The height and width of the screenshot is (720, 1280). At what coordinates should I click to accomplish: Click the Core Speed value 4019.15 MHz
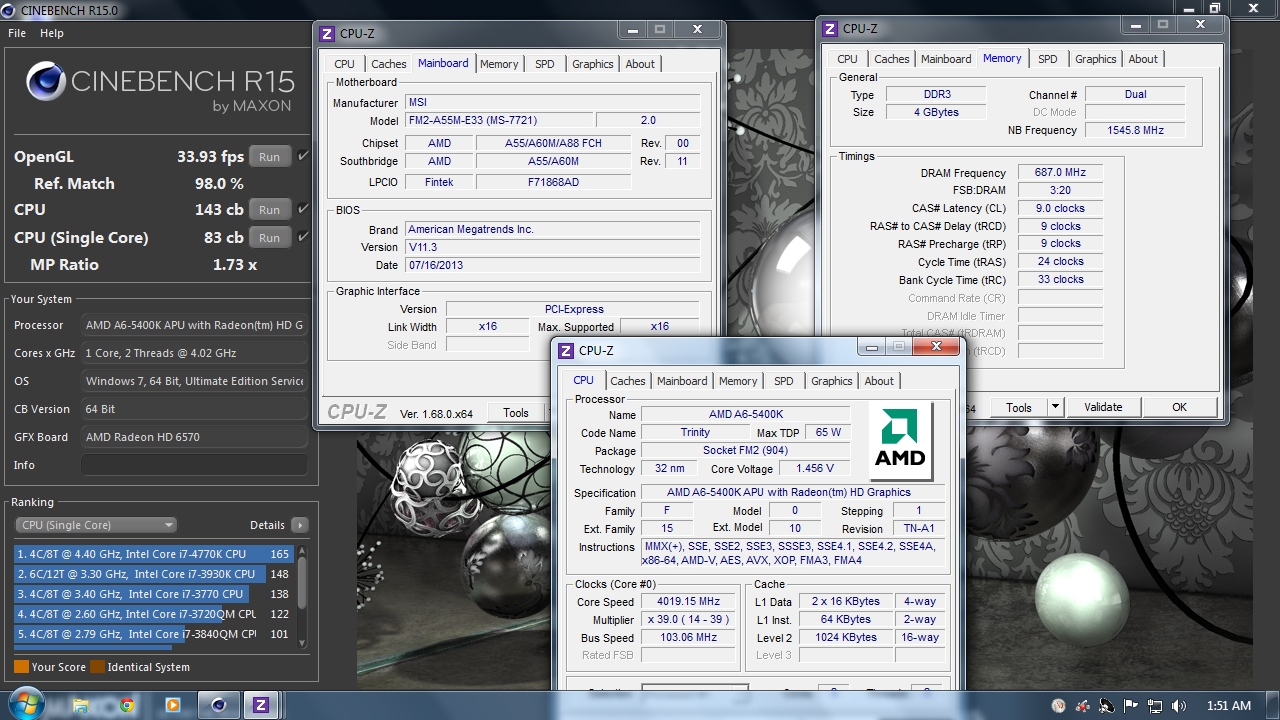pos(688,602)
